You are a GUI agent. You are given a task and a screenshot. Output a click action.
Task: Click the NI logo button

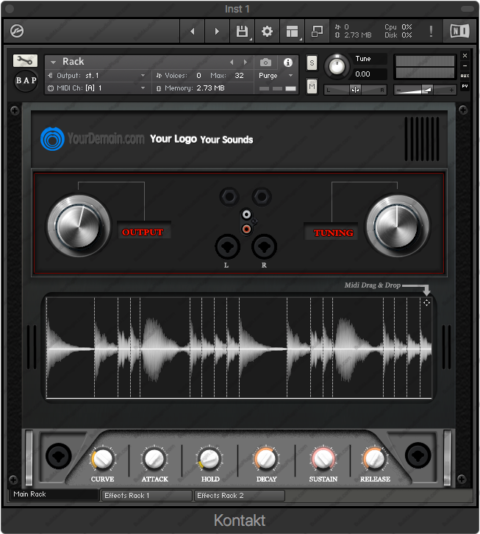point(460,31)
